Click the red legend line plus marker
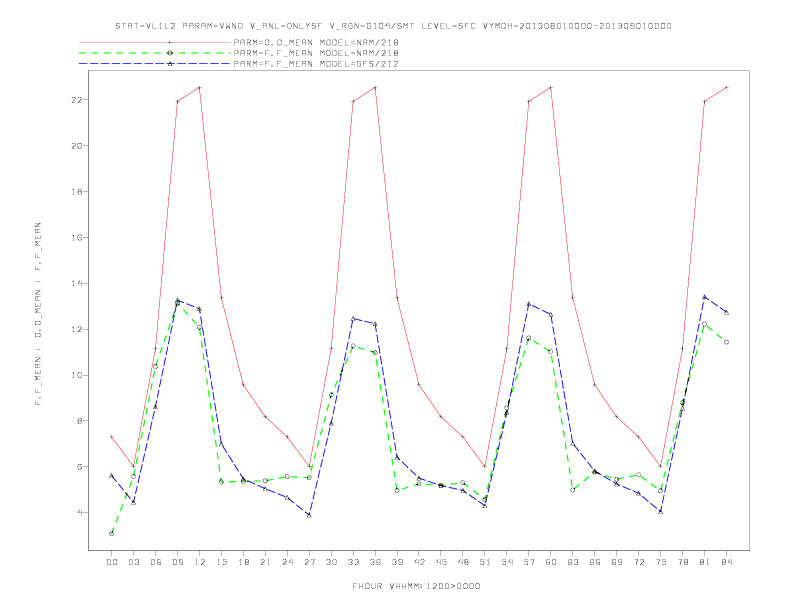Image resolution: width=792 pixels, height=612 pixels. 170,42
